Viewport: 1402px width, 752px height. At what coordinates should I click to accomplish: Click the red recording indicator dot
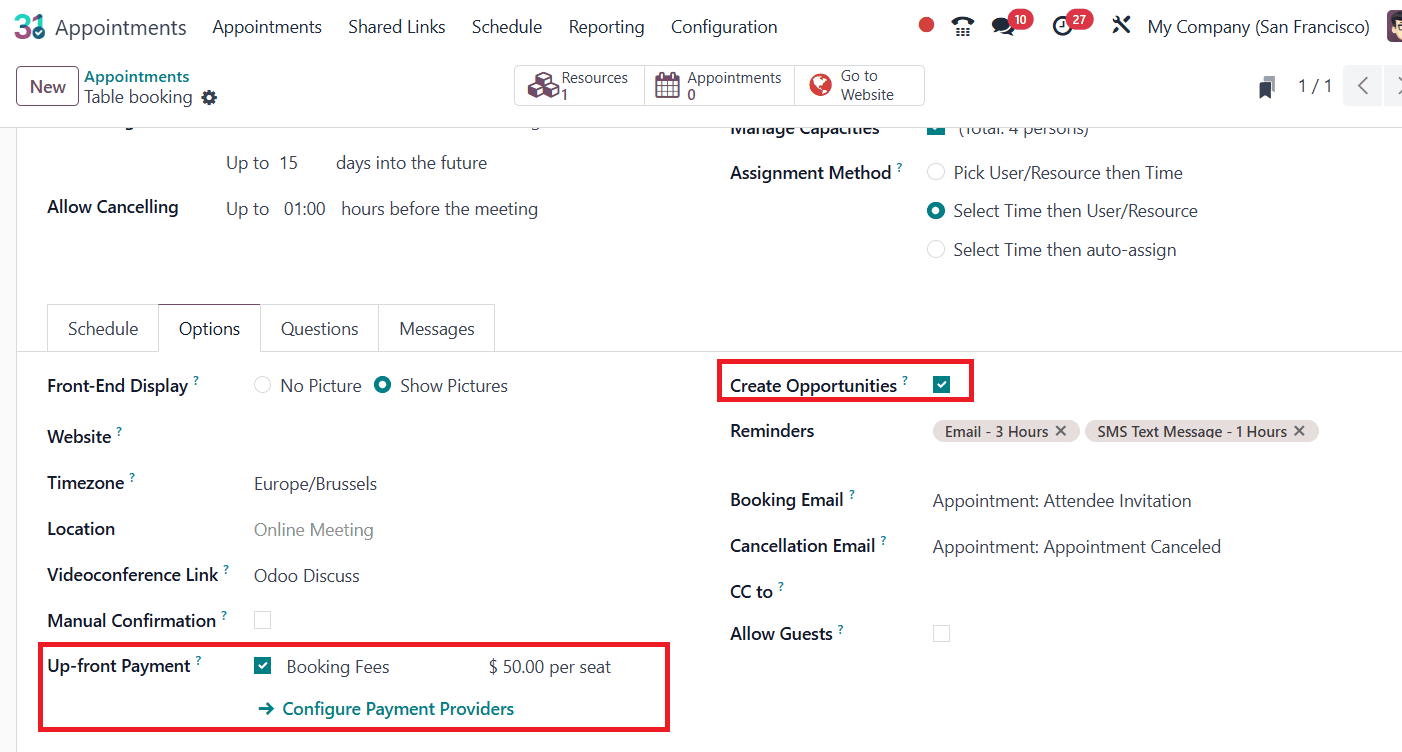click(926, 25)
